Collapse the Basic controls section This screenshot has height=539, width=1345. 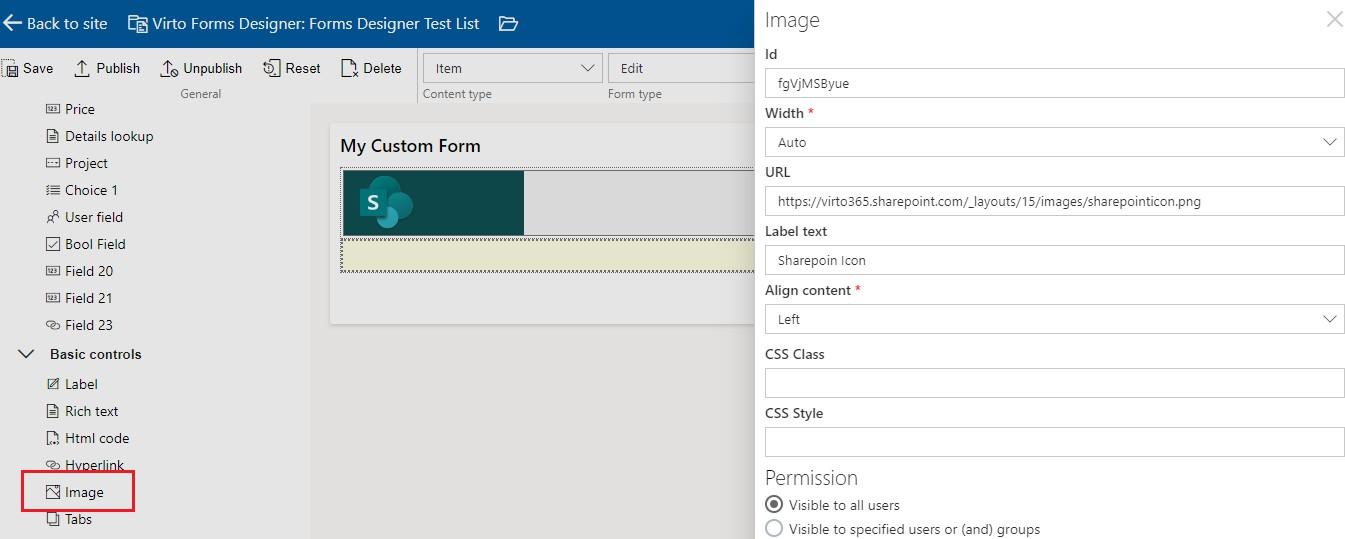(x=27, y=354)
